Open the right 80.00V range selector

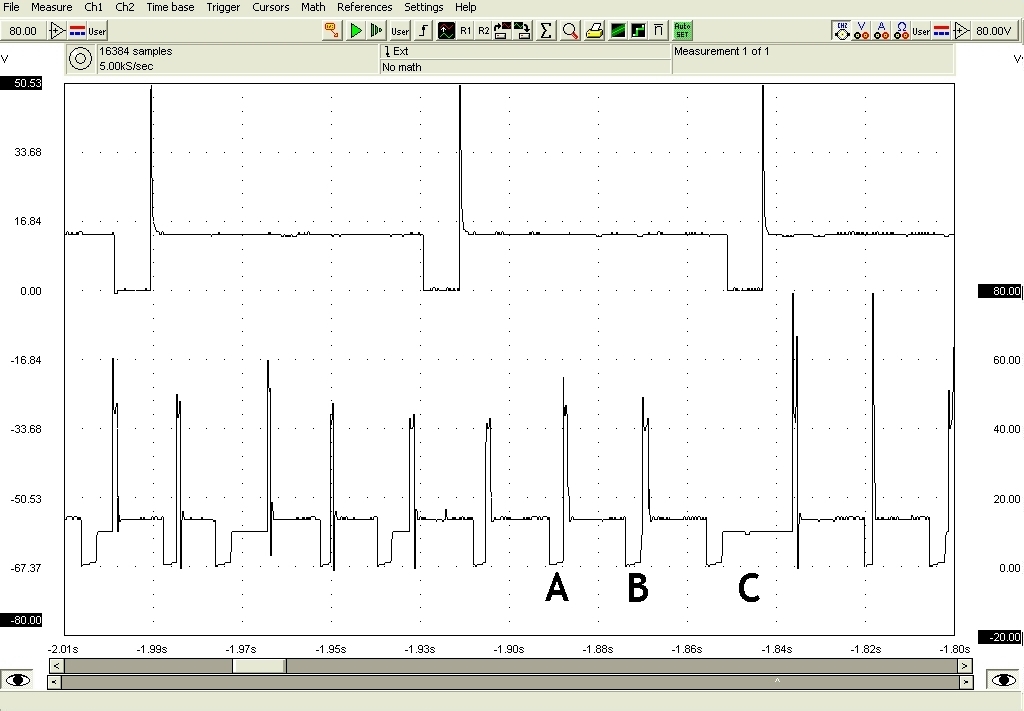click(x=994, y=31)
